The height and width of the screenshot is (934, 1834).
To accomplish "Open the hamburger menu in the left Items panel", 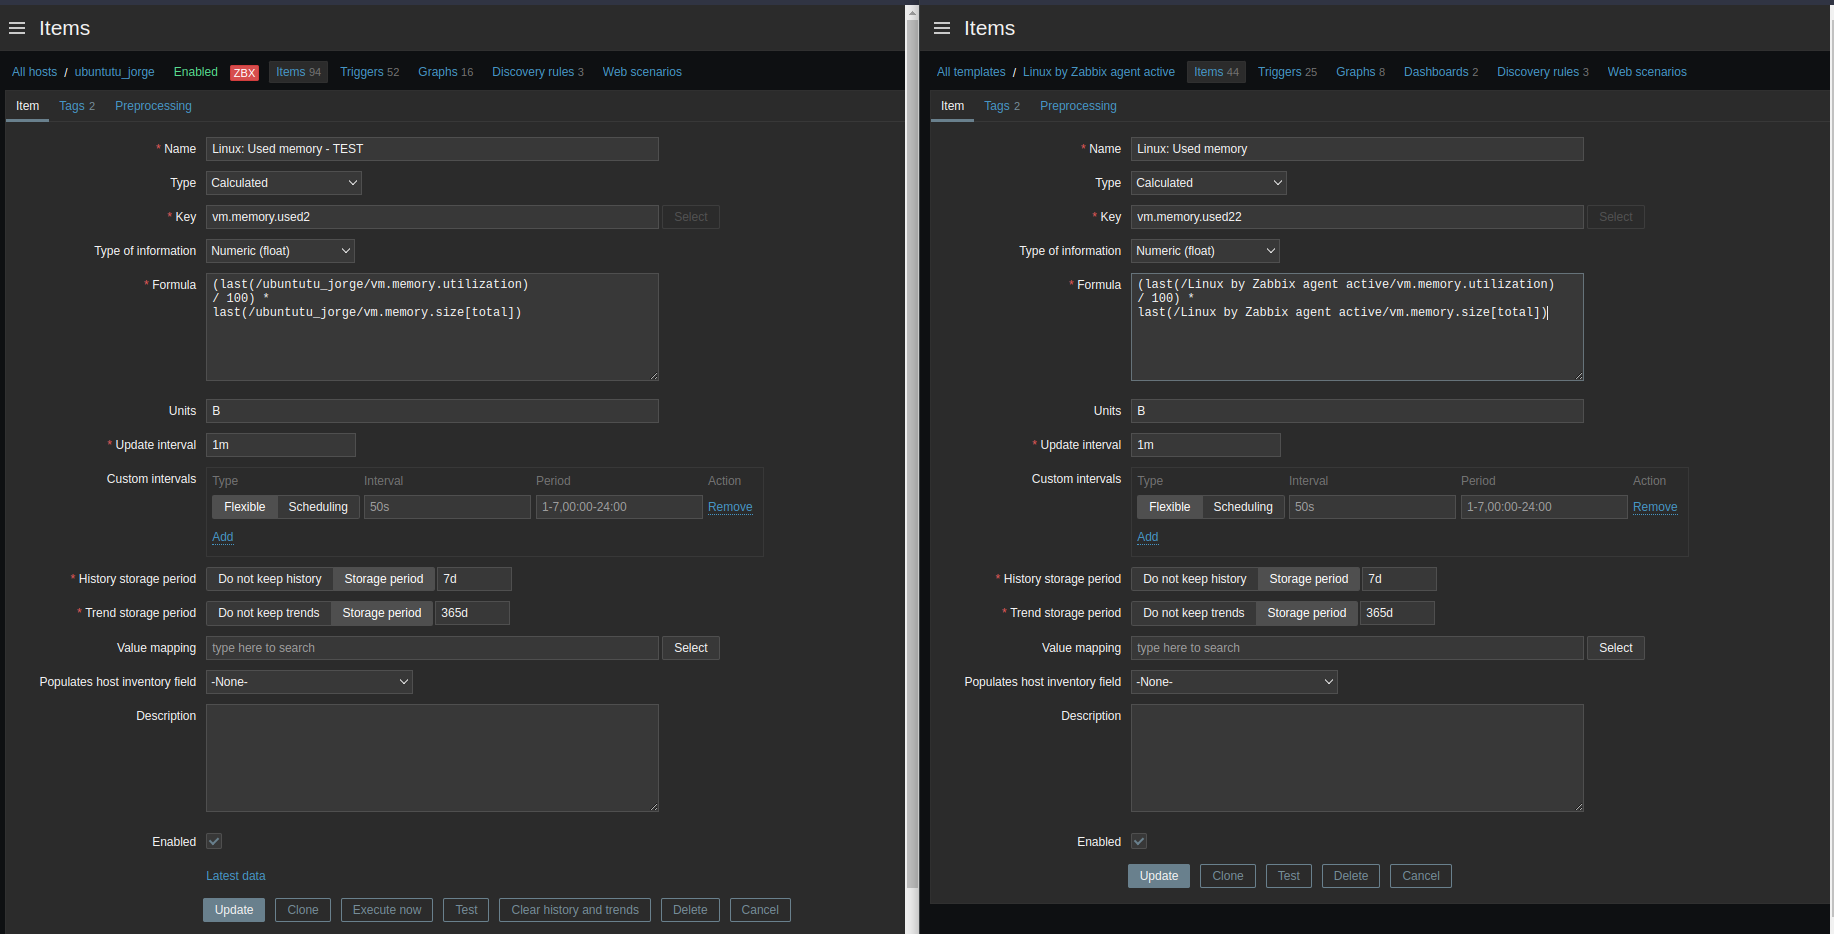I will (17, 28).
